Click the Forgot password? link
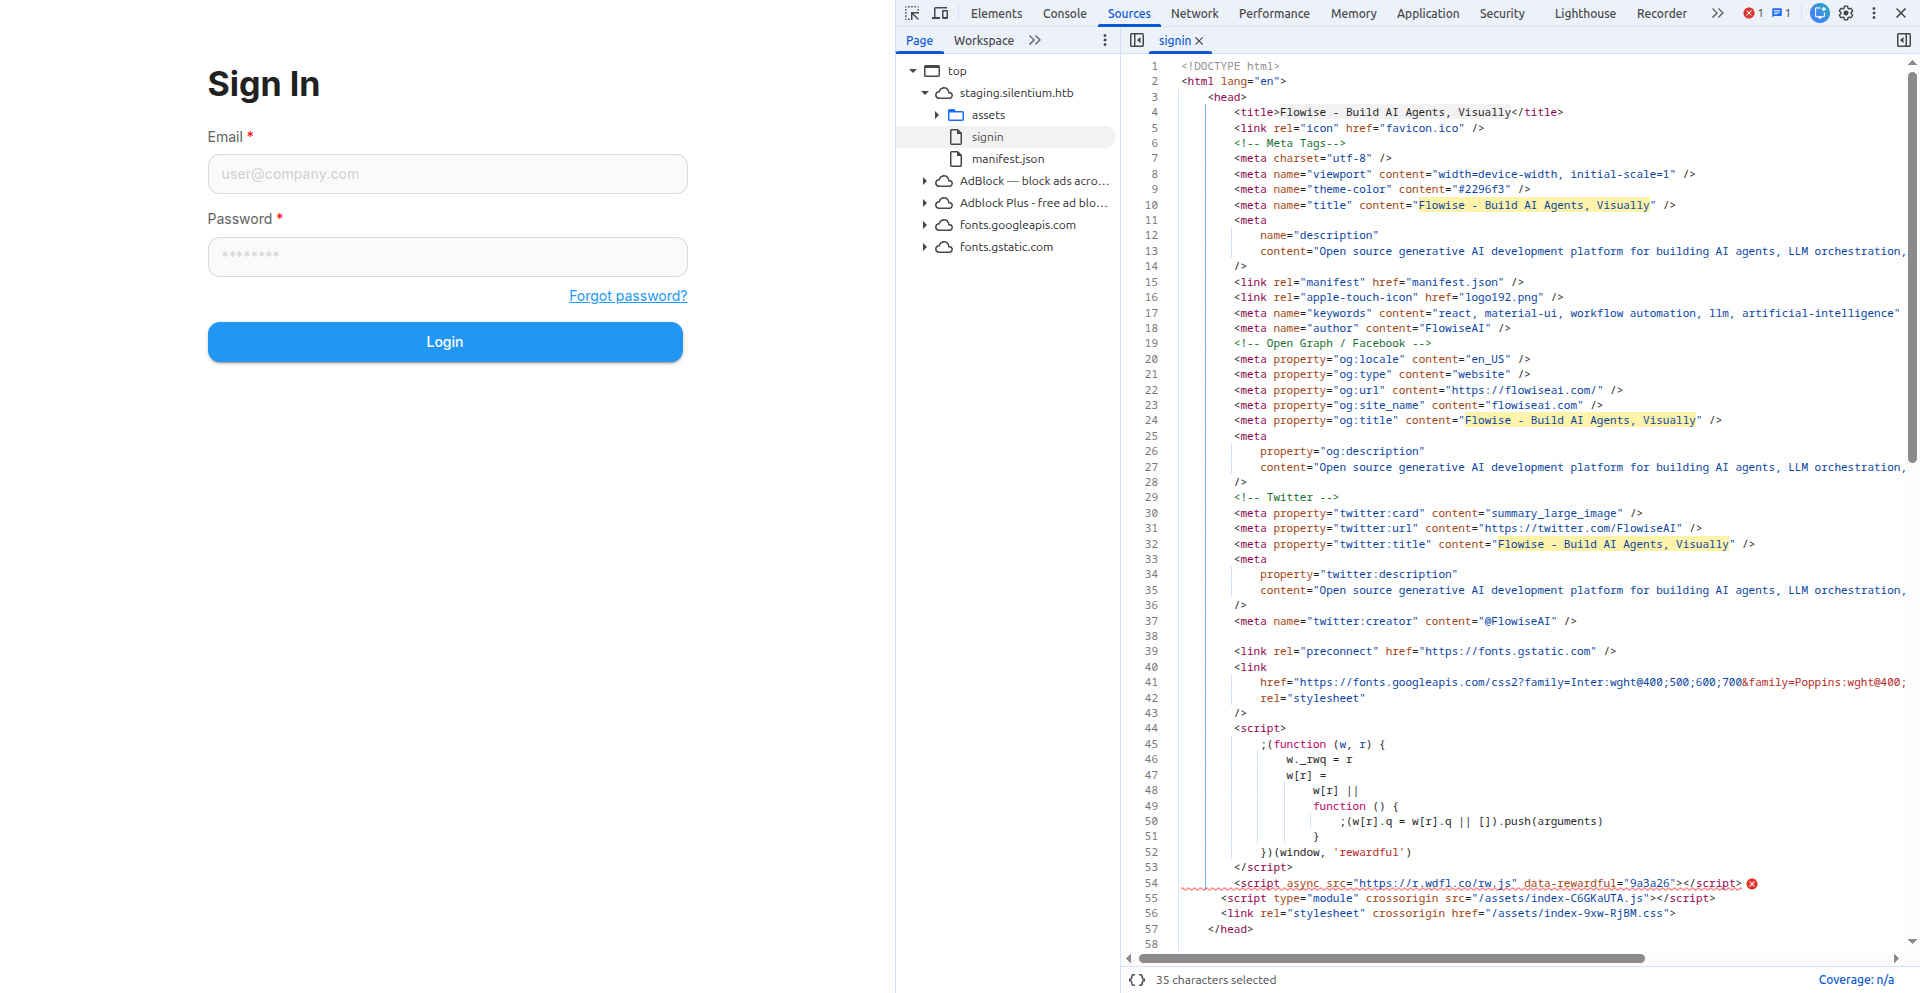 pyautogui.click(x=628, y=296)
